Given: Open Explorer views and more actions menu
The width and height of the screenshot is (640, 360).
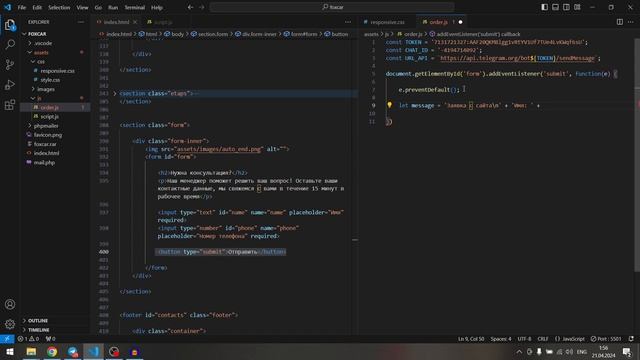Looking at the screenshot, I should 81,22.
